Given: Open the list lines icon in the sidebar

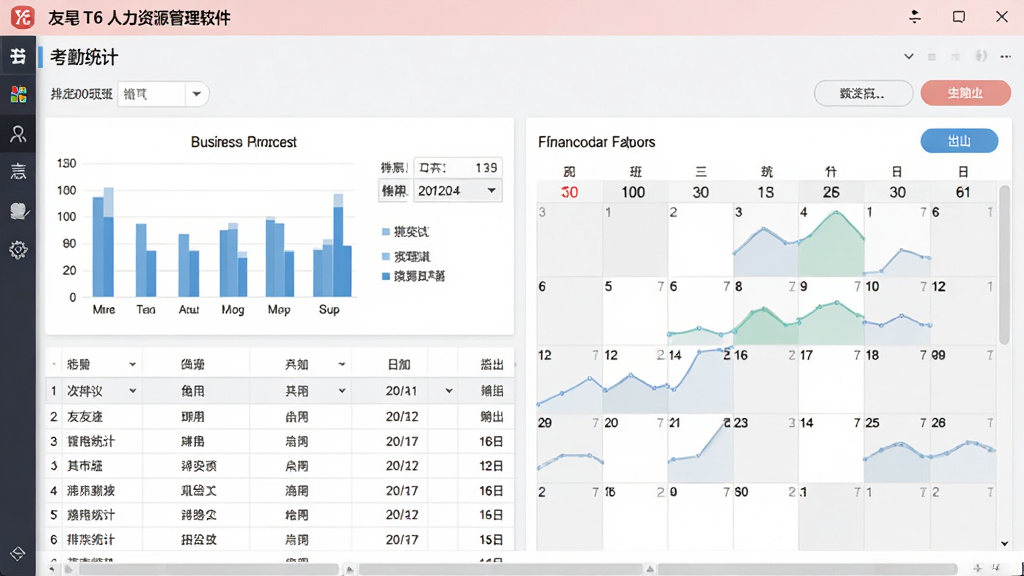Looking at the screenshot, I should (18, 171).
